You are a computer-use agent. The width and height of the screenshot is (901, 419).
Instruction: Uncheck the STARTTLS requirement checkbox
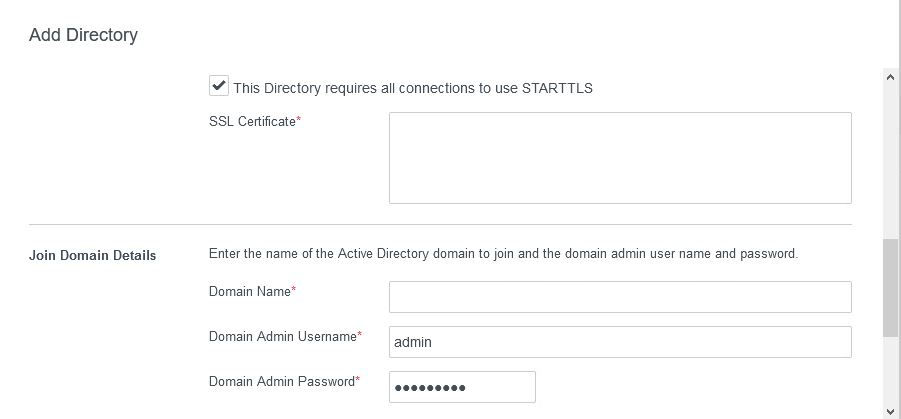[x=219, y=86]
